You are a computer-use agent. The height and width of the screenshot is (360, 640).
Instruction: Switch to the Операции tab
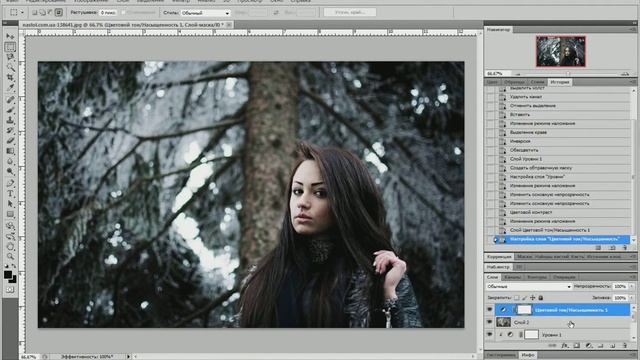(x=564, y=277)
